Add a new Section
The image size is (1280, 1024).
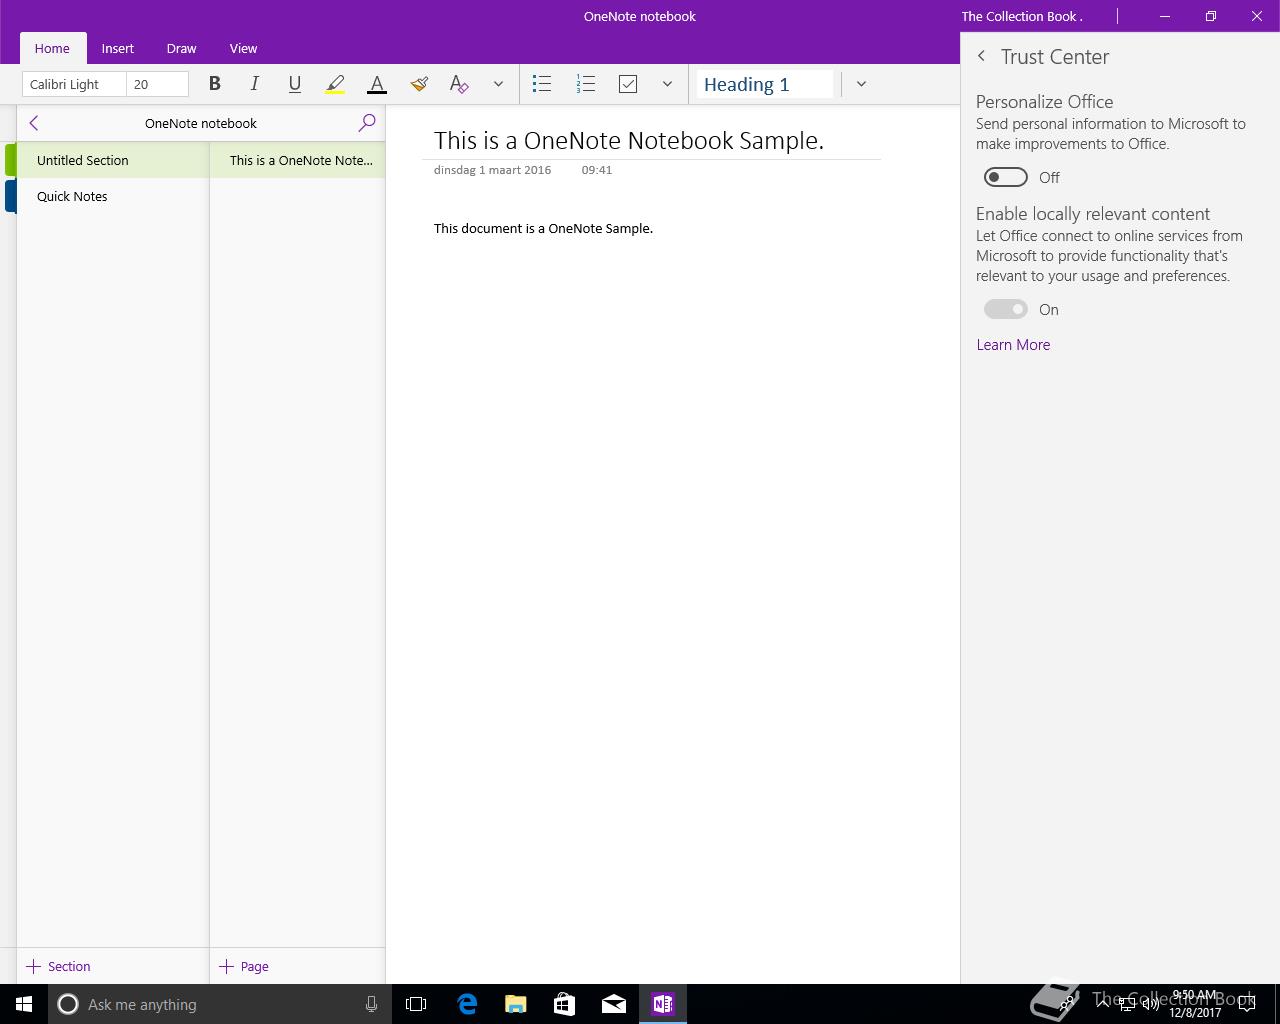pos(58,966)
